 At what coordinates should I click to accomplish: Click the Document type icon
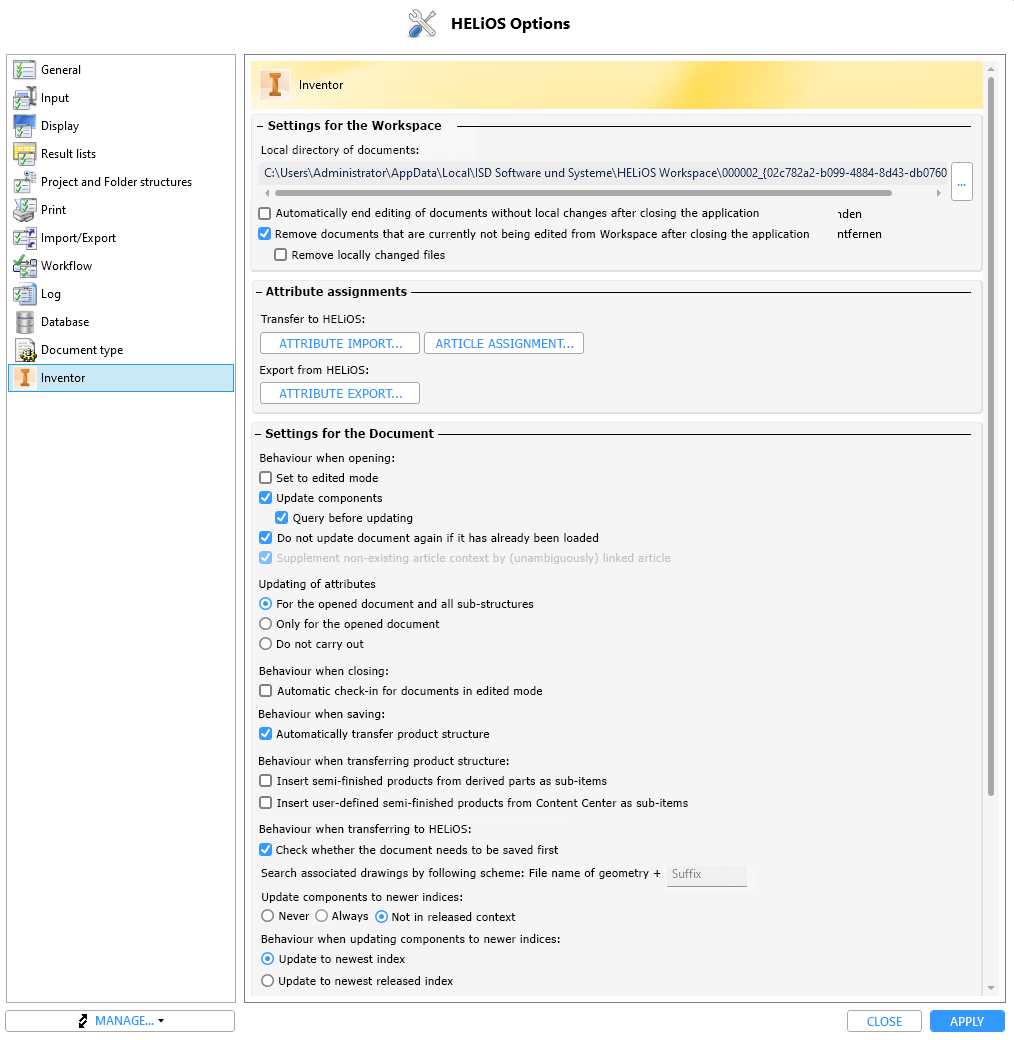(25, 350)
